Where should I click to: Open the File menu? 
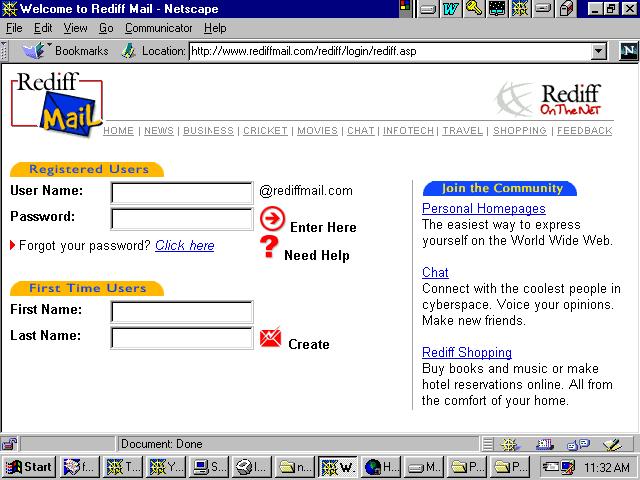click(14, 28)
